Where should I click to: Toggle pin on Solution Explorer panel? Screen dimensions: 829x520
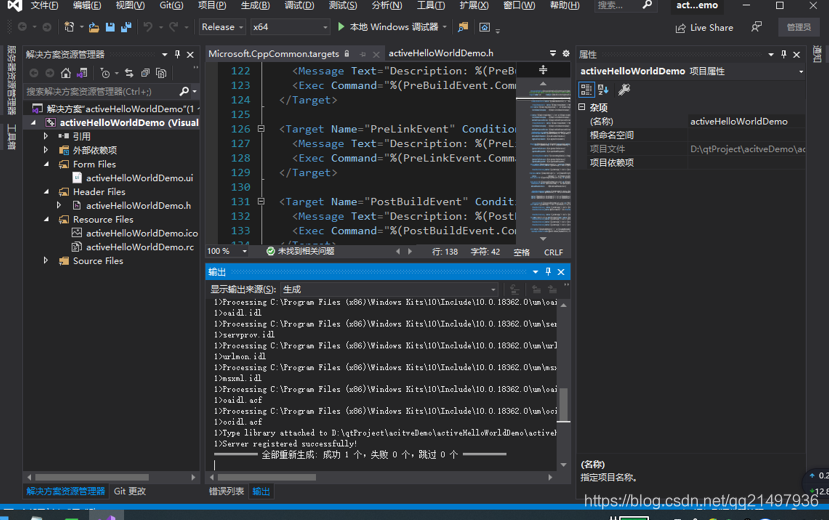[178, 54]
